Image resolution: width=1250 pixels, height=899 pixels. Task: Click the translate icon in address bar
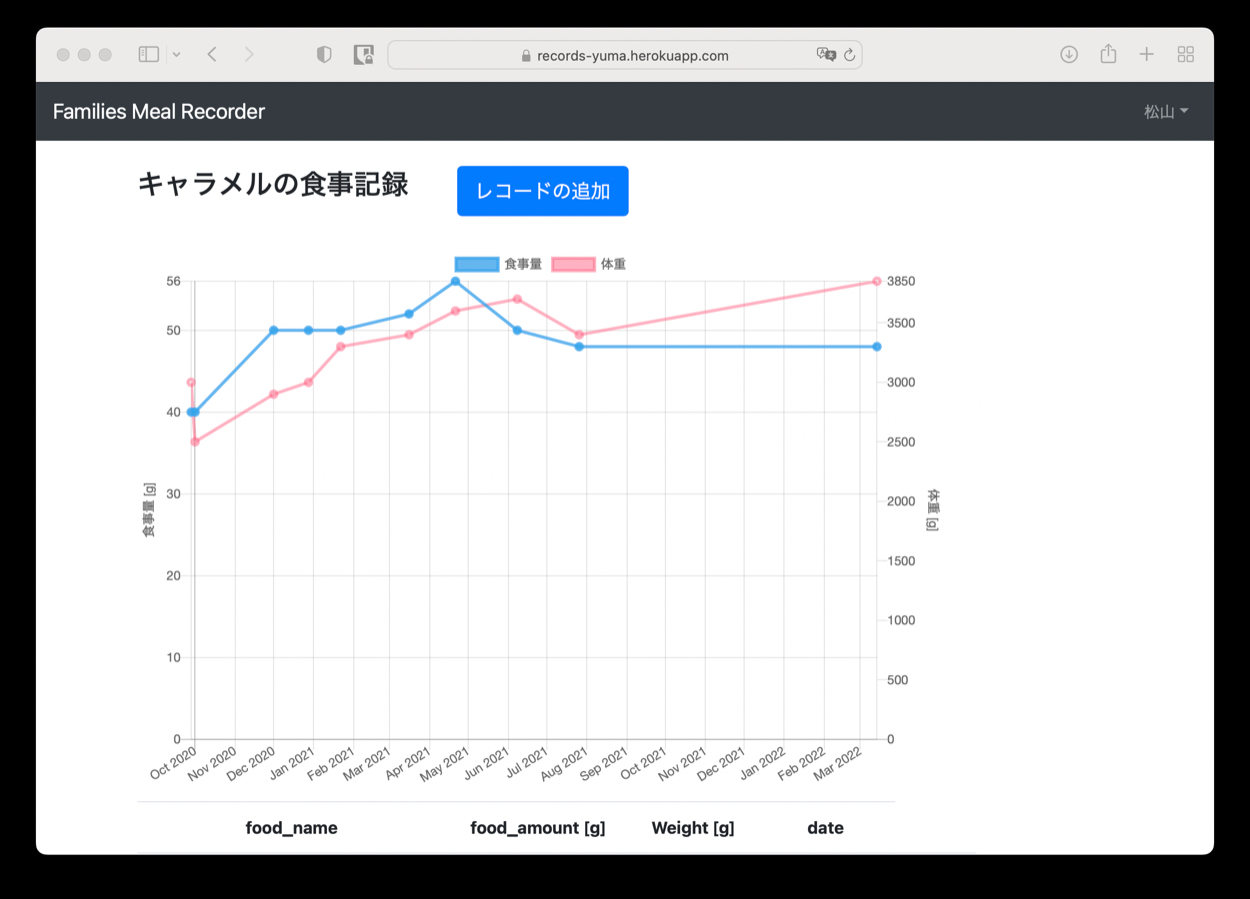826,55
